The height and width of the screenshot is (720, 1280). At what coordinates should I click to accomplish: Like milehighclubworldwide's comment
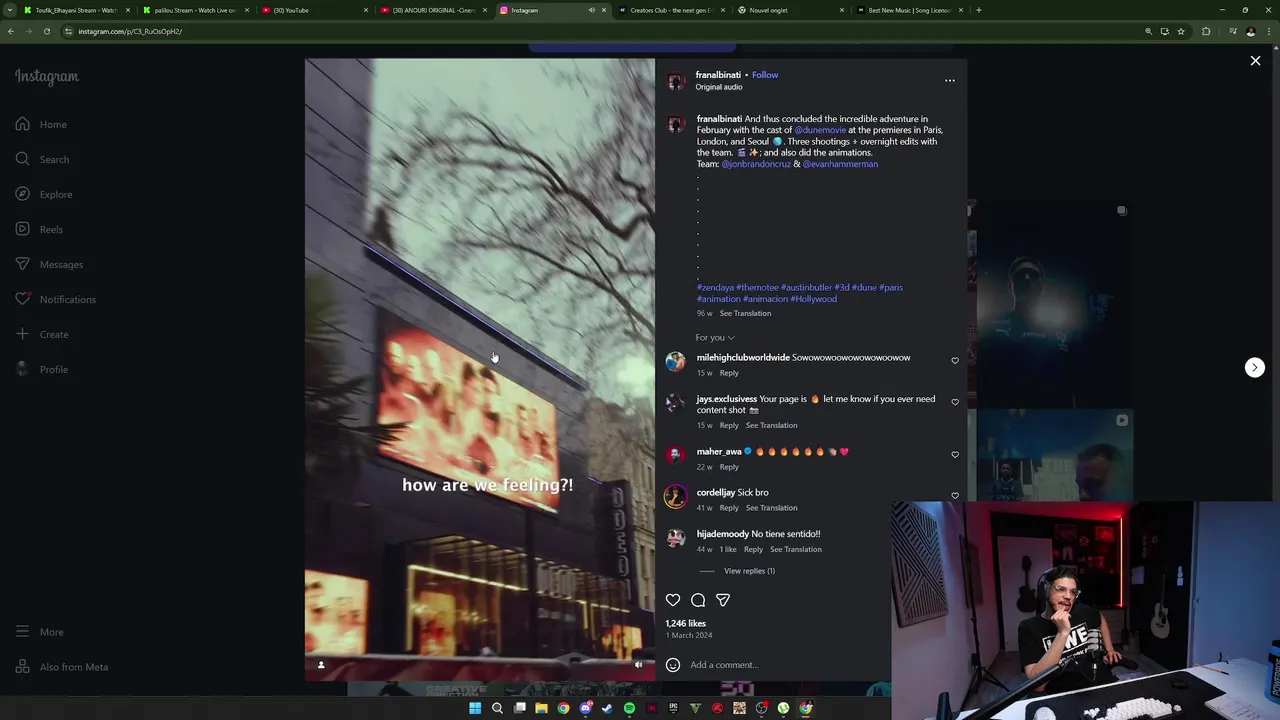955,360
